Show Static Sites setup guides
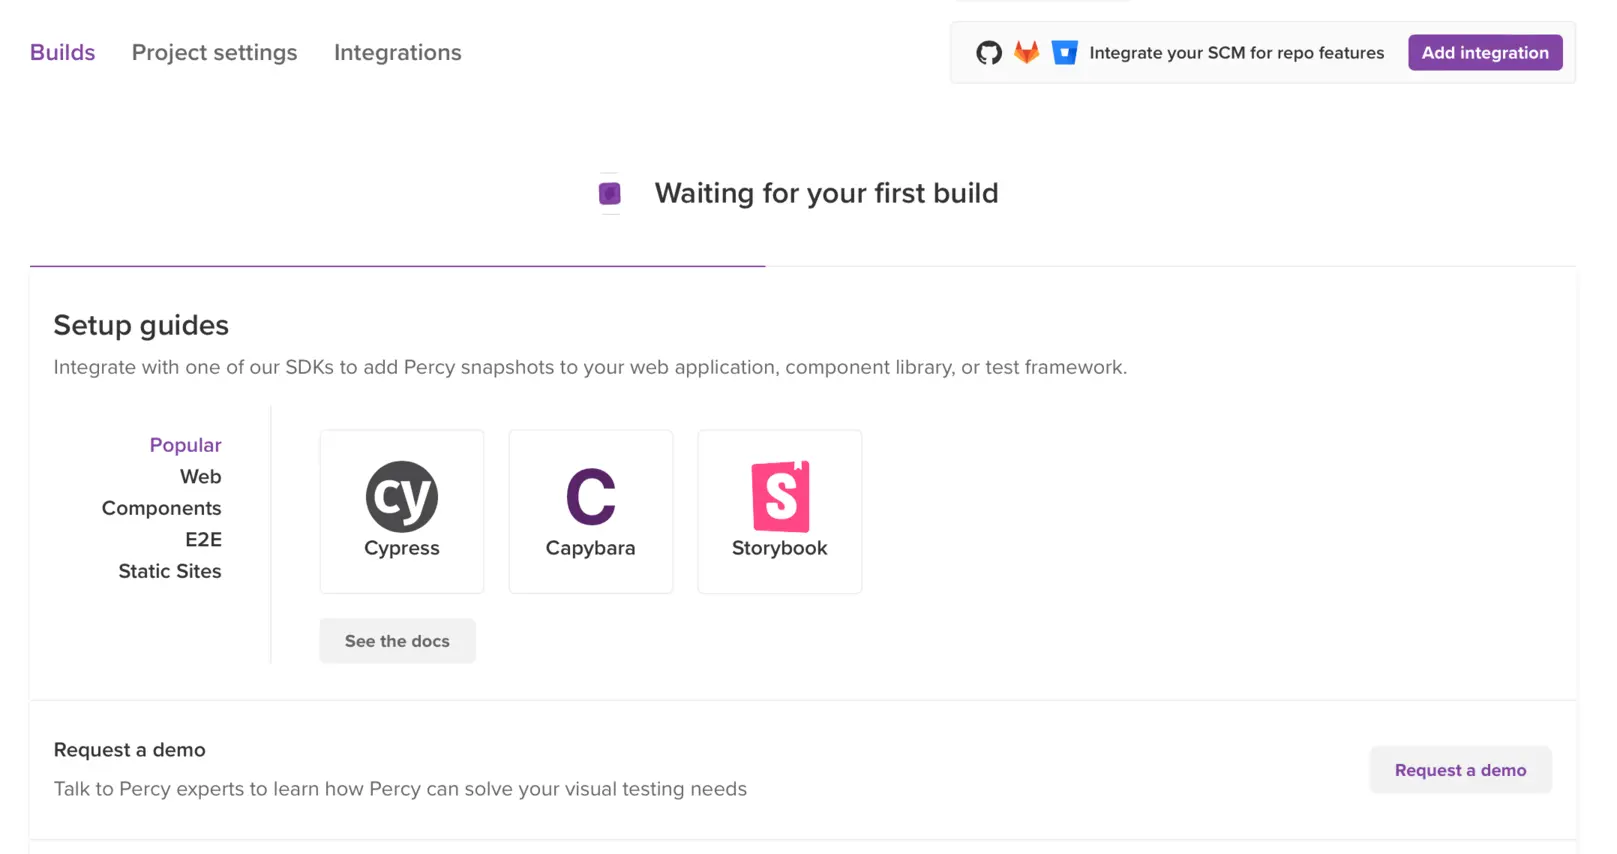 click(x=170, y=571)
